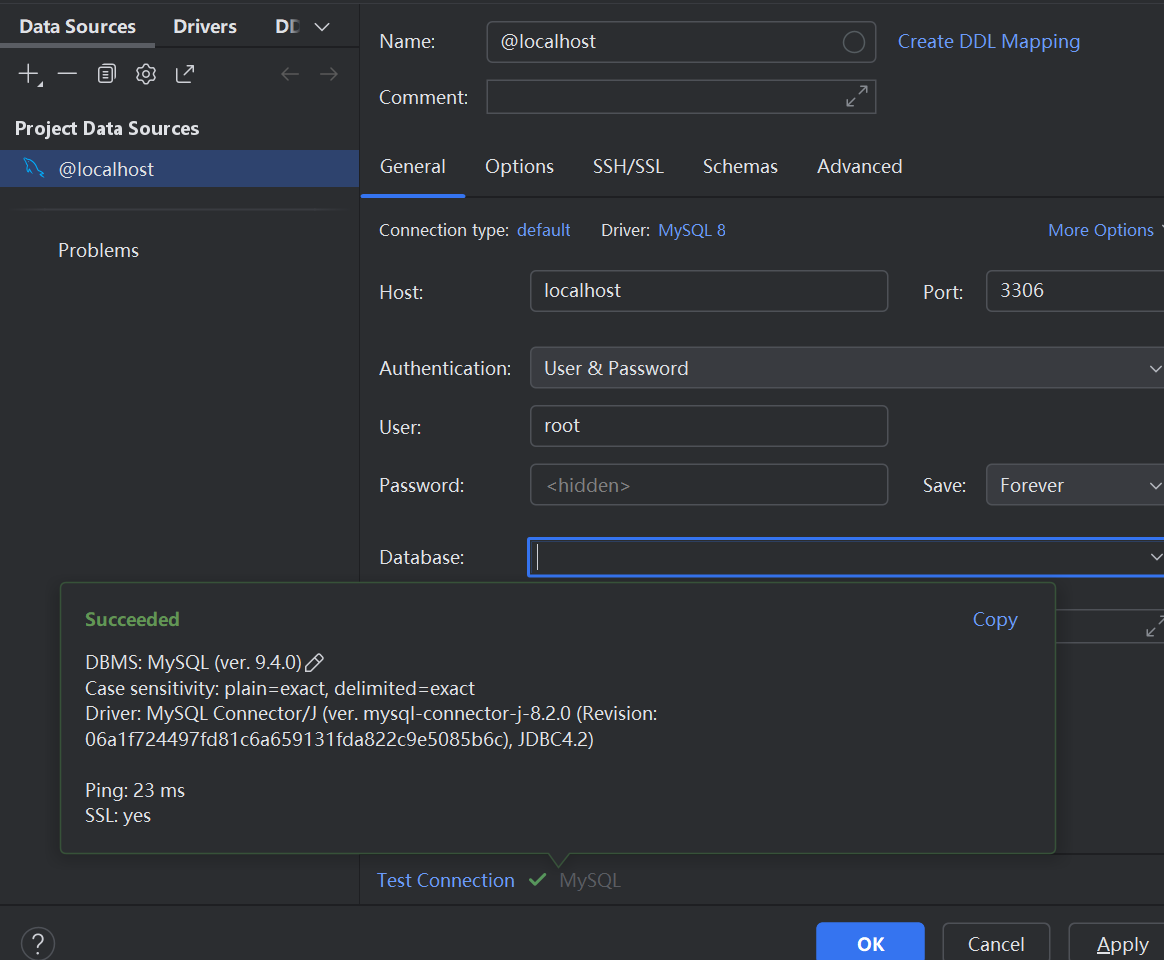Click the Password input field

(708, 485)
